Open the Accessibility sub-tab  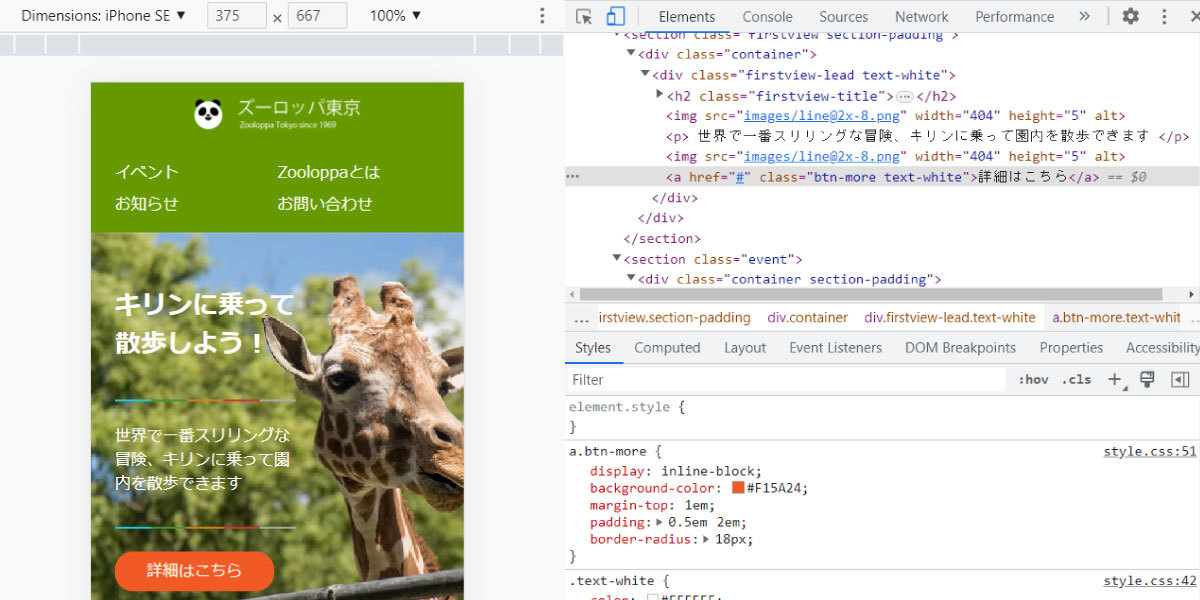click(1162, 348)
